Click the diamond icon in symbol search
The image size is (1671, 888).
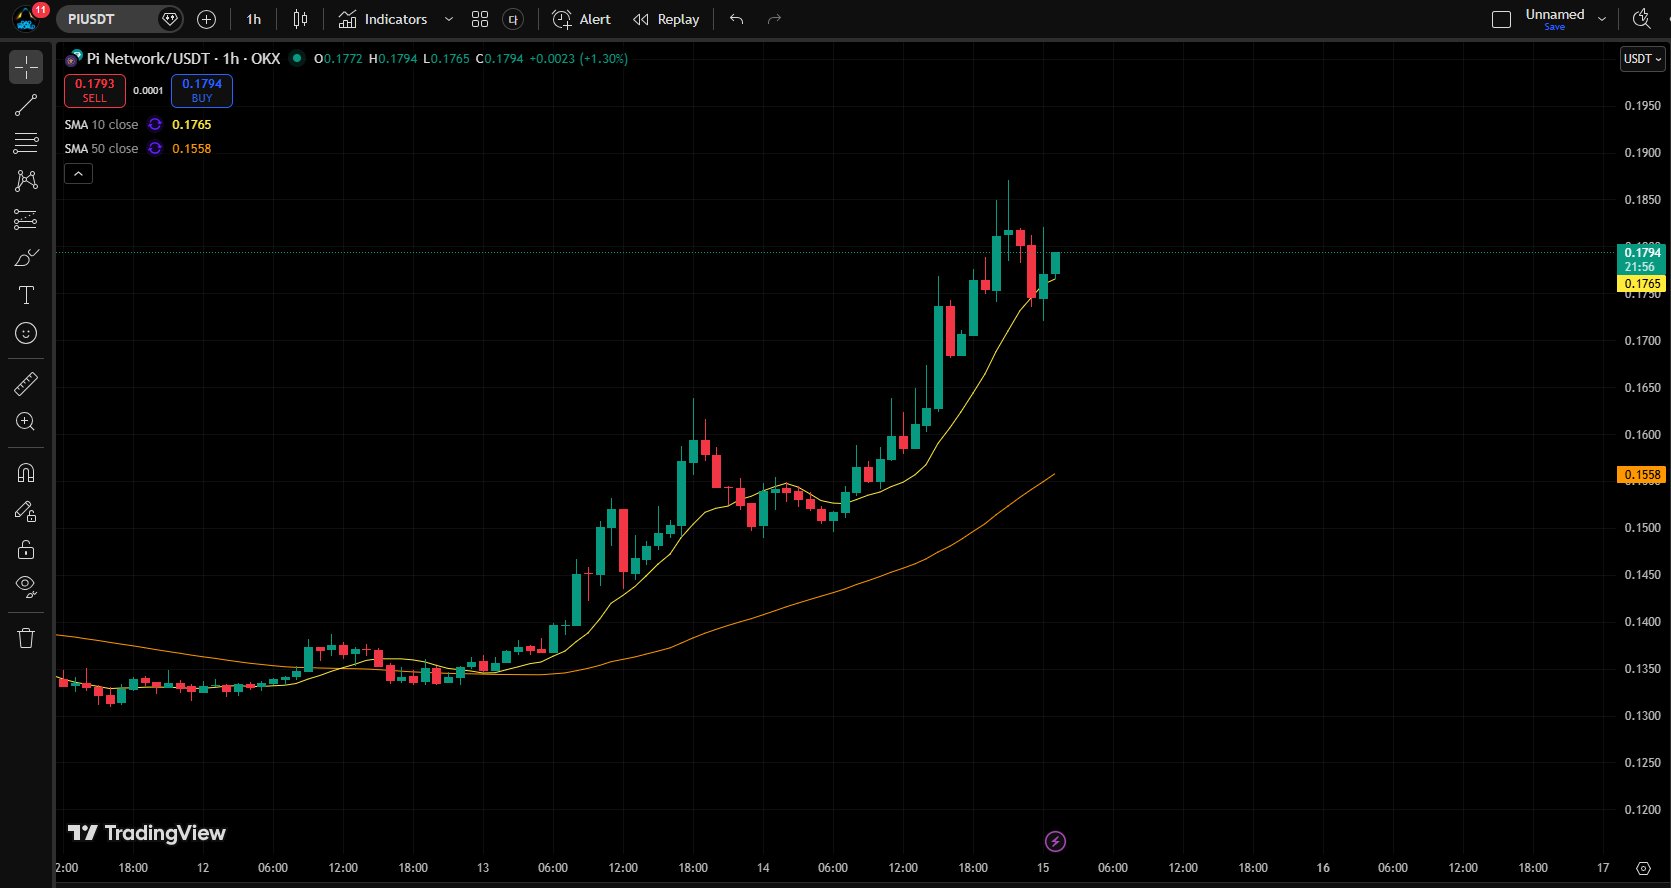click(170, 19)
